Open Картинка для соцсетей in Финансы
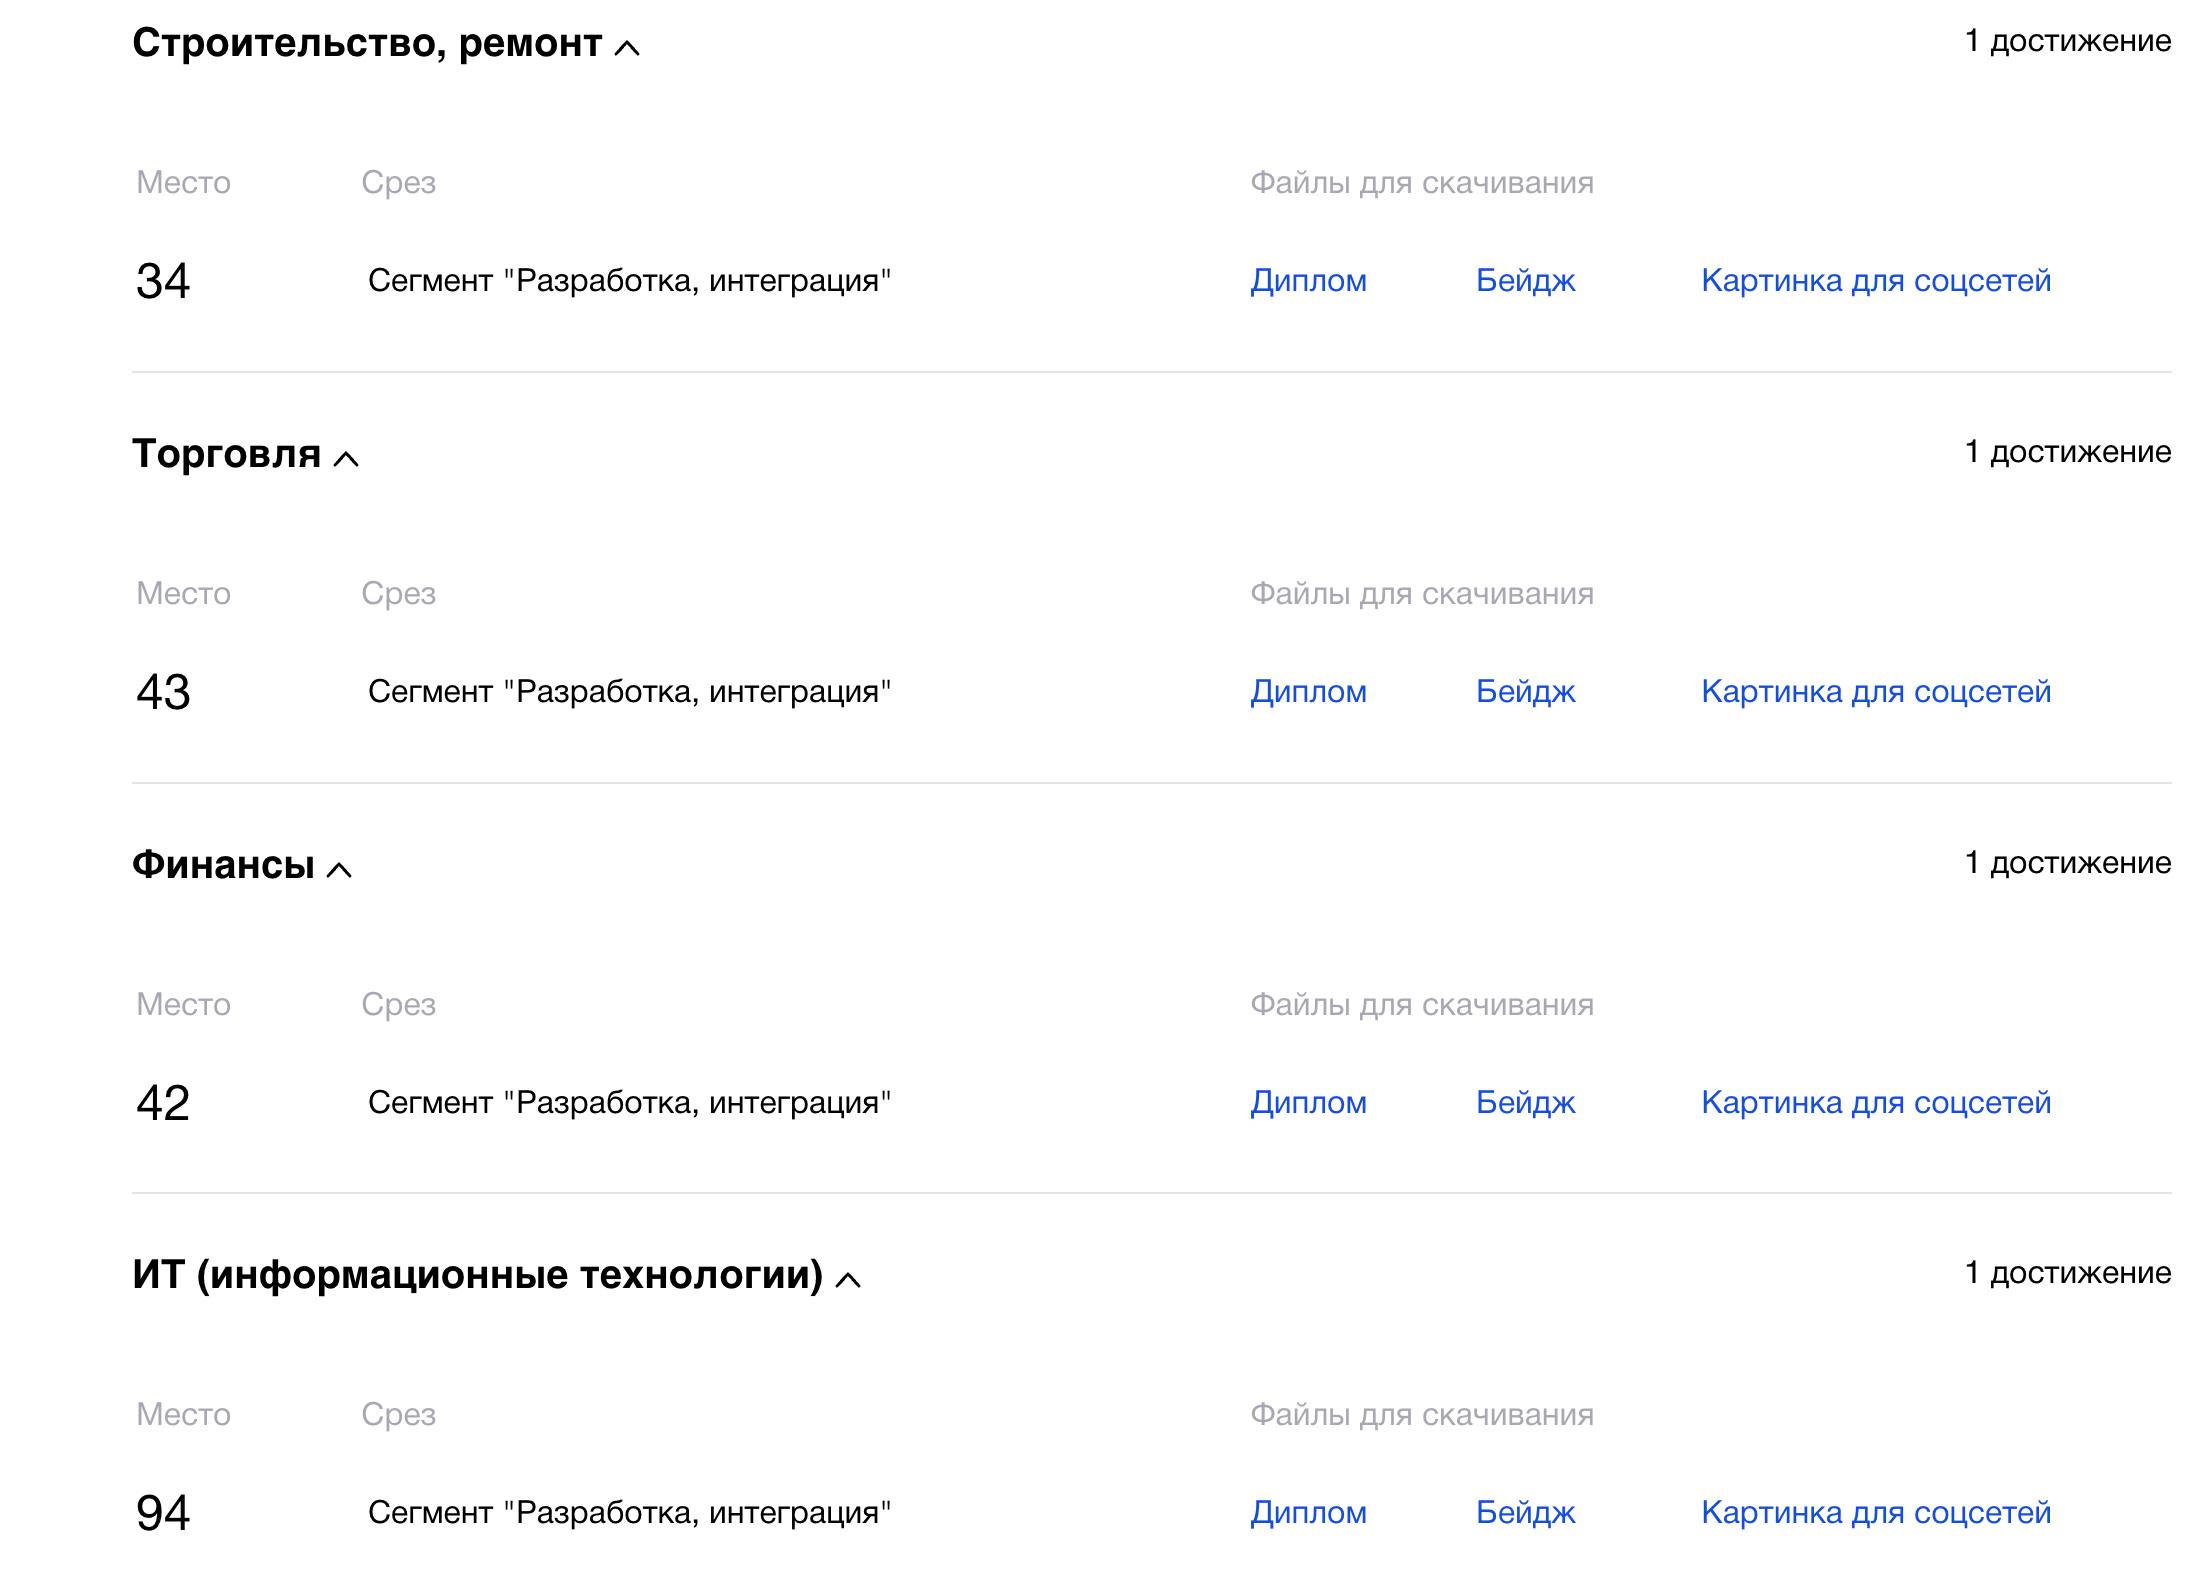 (x=1876, y=1103)
